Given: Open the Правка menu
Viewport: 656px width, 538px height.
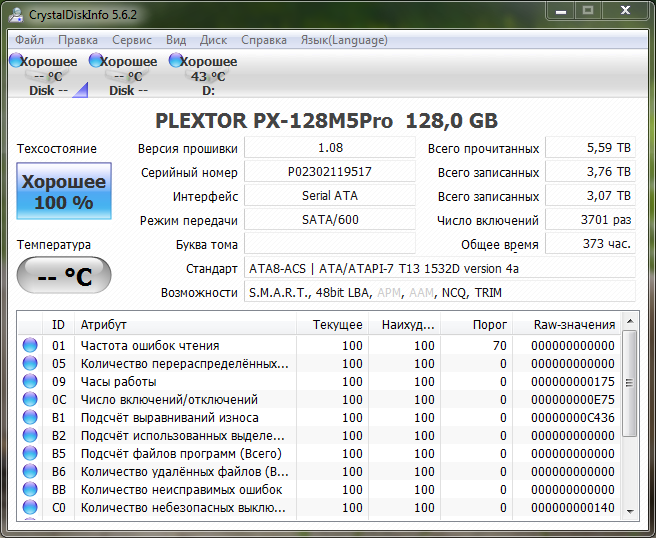Looking at the screenshot, I should pos(78,40).
